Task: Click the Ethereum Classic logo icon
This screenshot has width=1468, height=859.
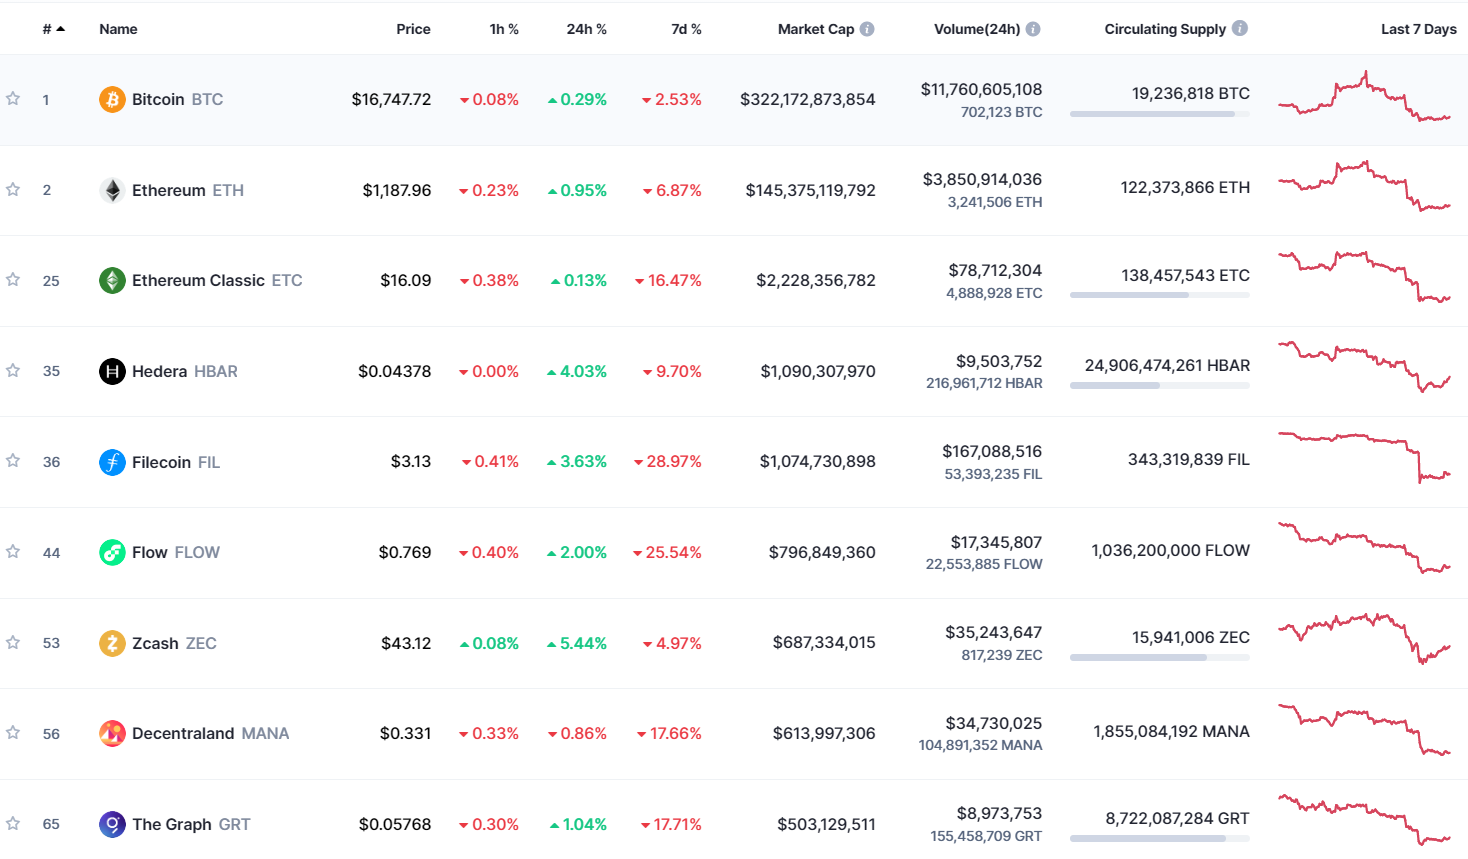Action: (112, 280)
